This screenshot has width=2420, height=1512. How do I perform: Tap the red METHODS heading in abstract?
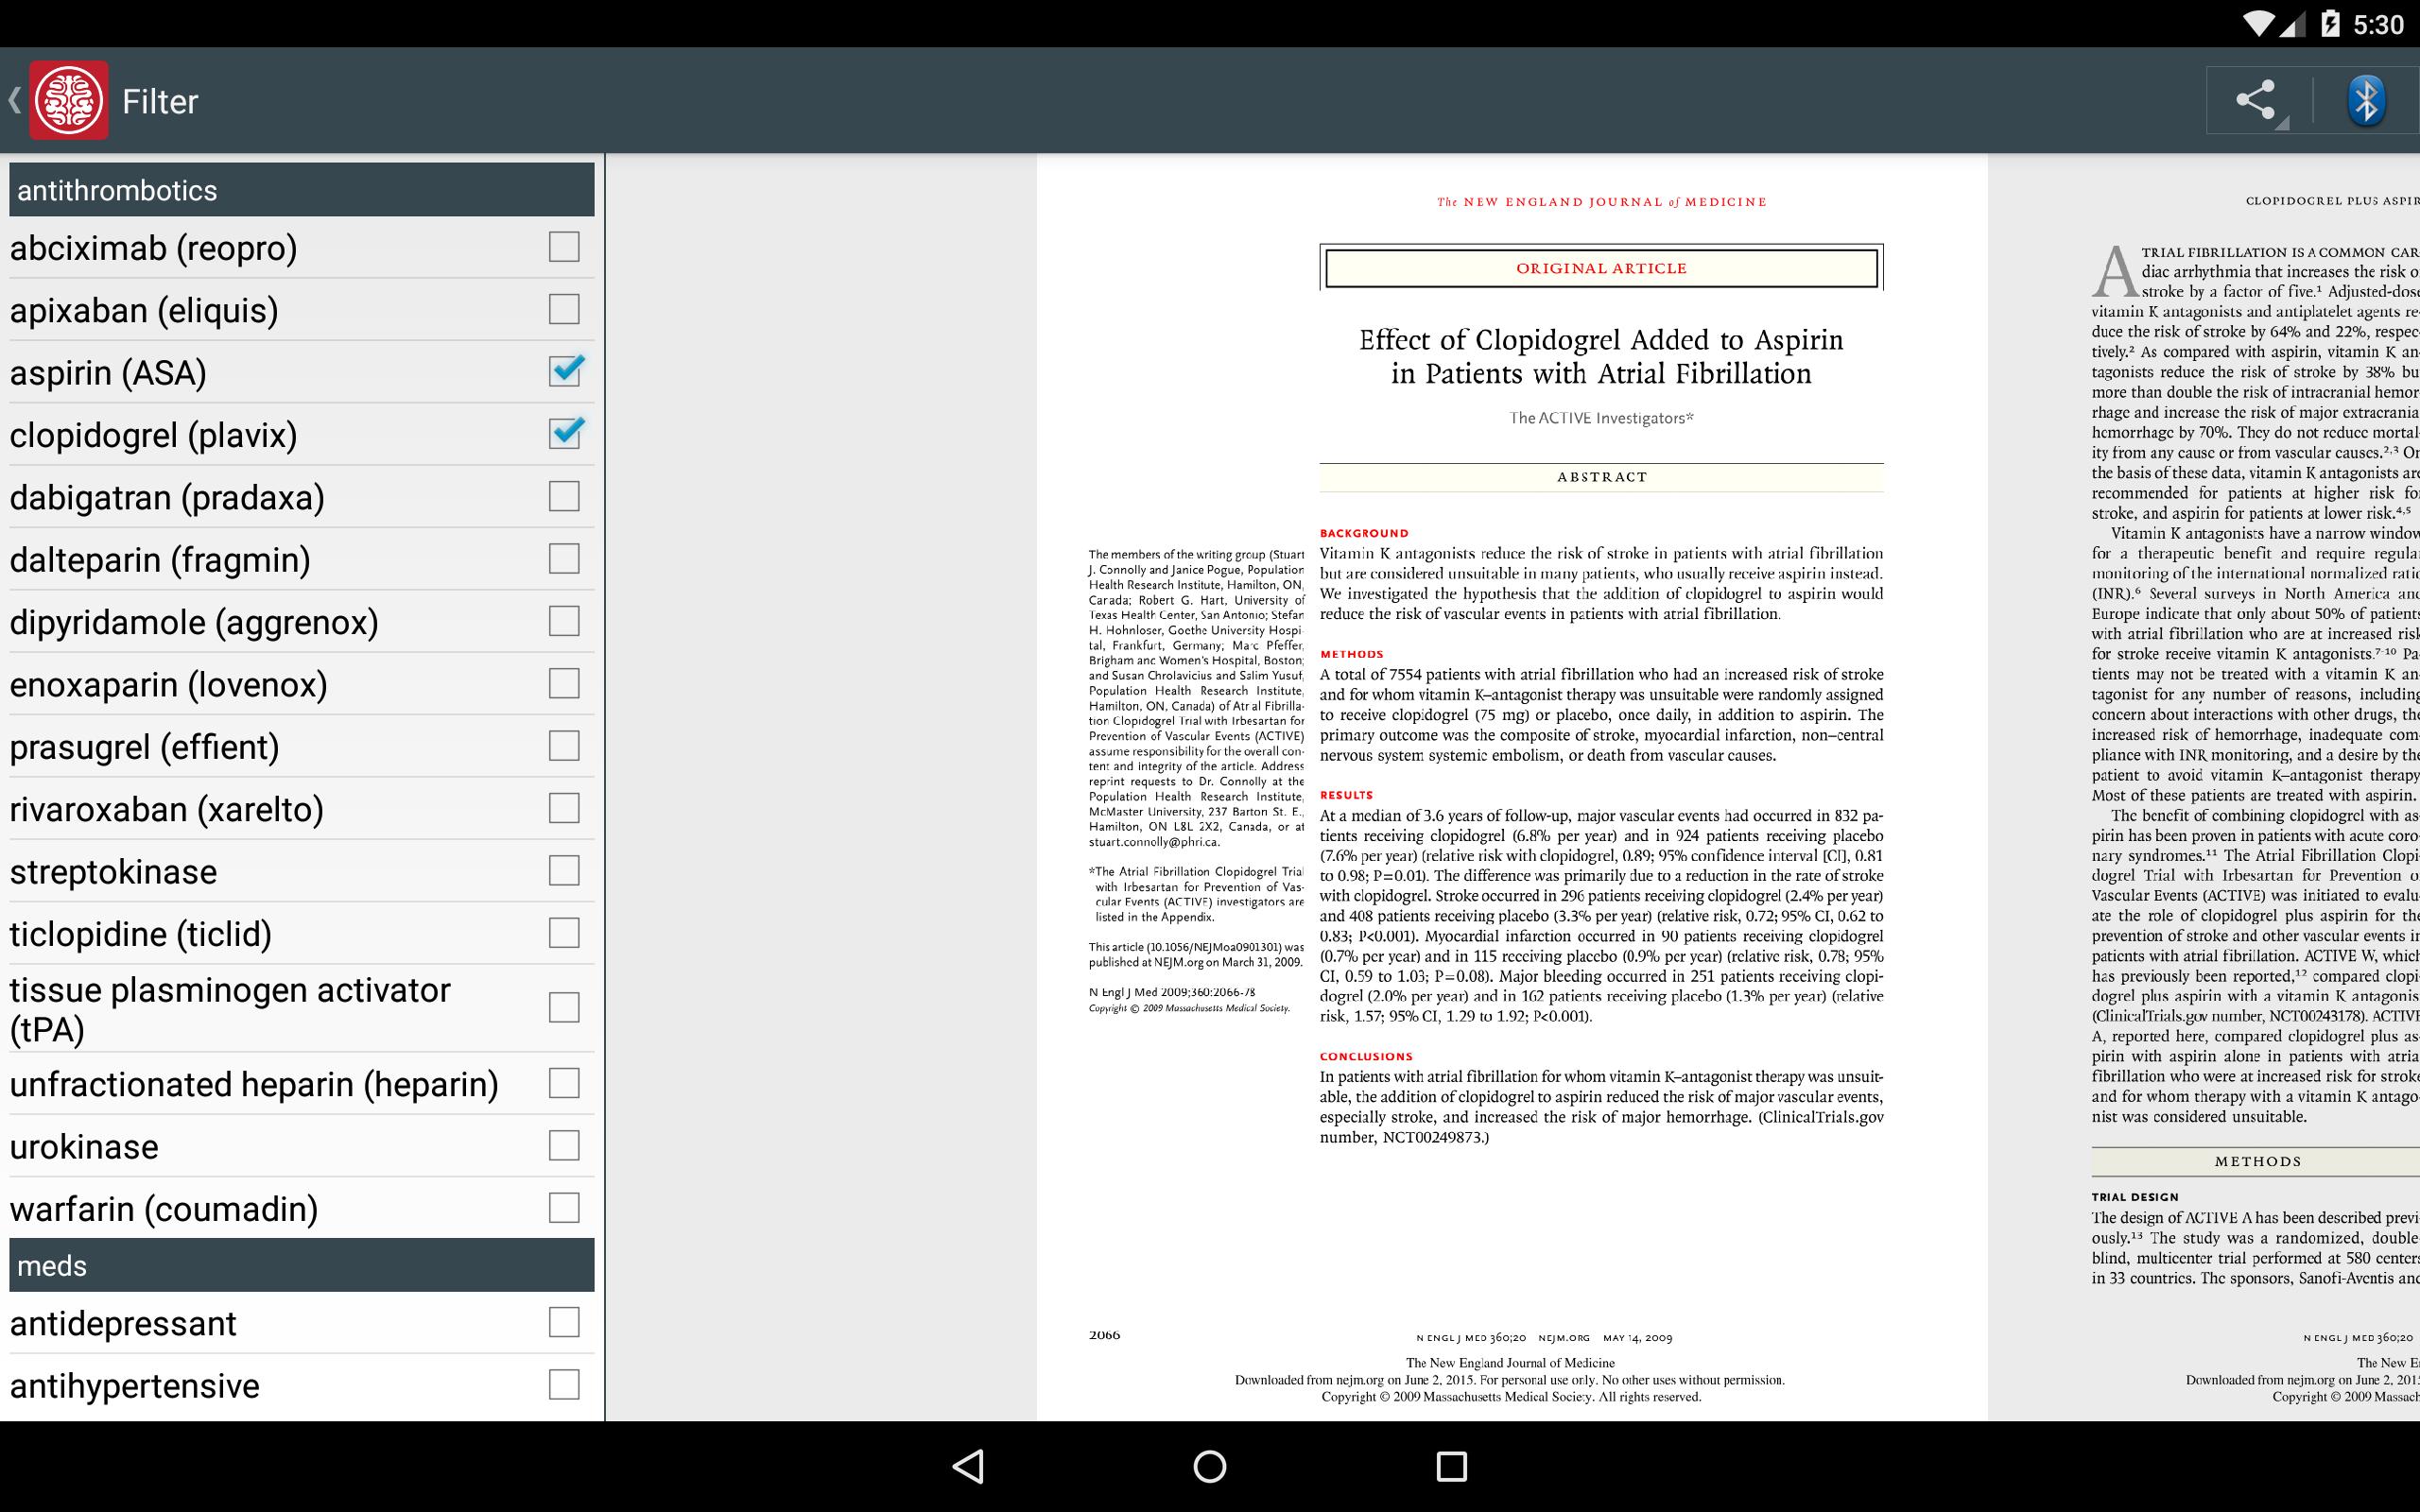tap(1352, 654)
